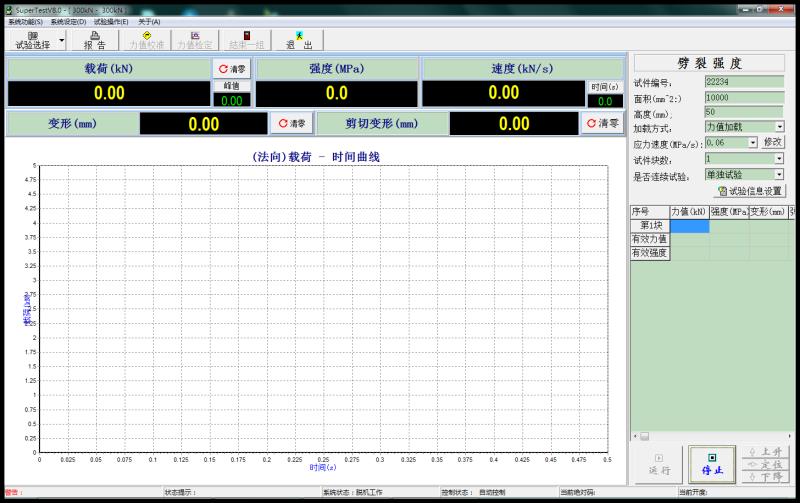Select the 有效强度 row header
This screenshot has width=800, height=503.
tap(650, 253)
